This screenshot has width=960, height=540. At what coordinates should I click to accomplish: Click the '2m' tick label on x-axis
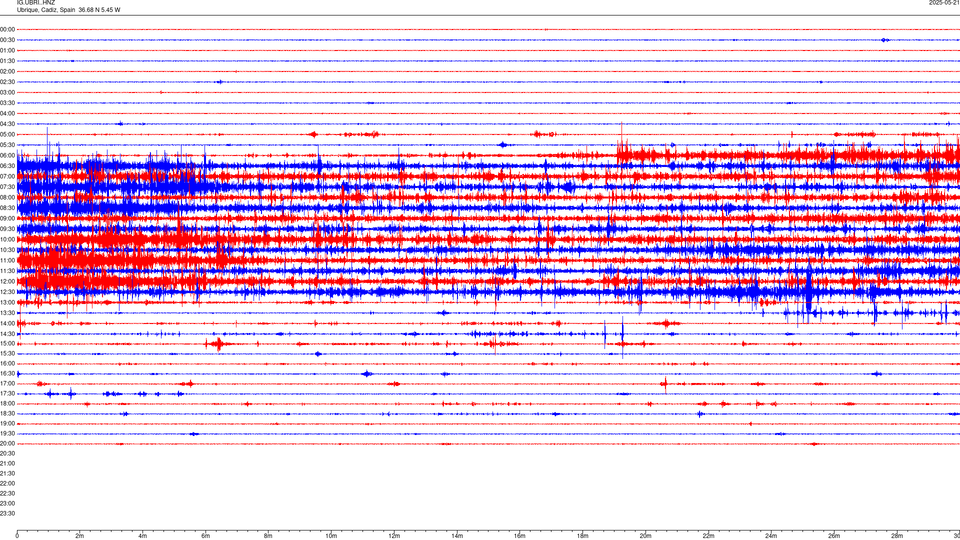(x=80, y=536)
